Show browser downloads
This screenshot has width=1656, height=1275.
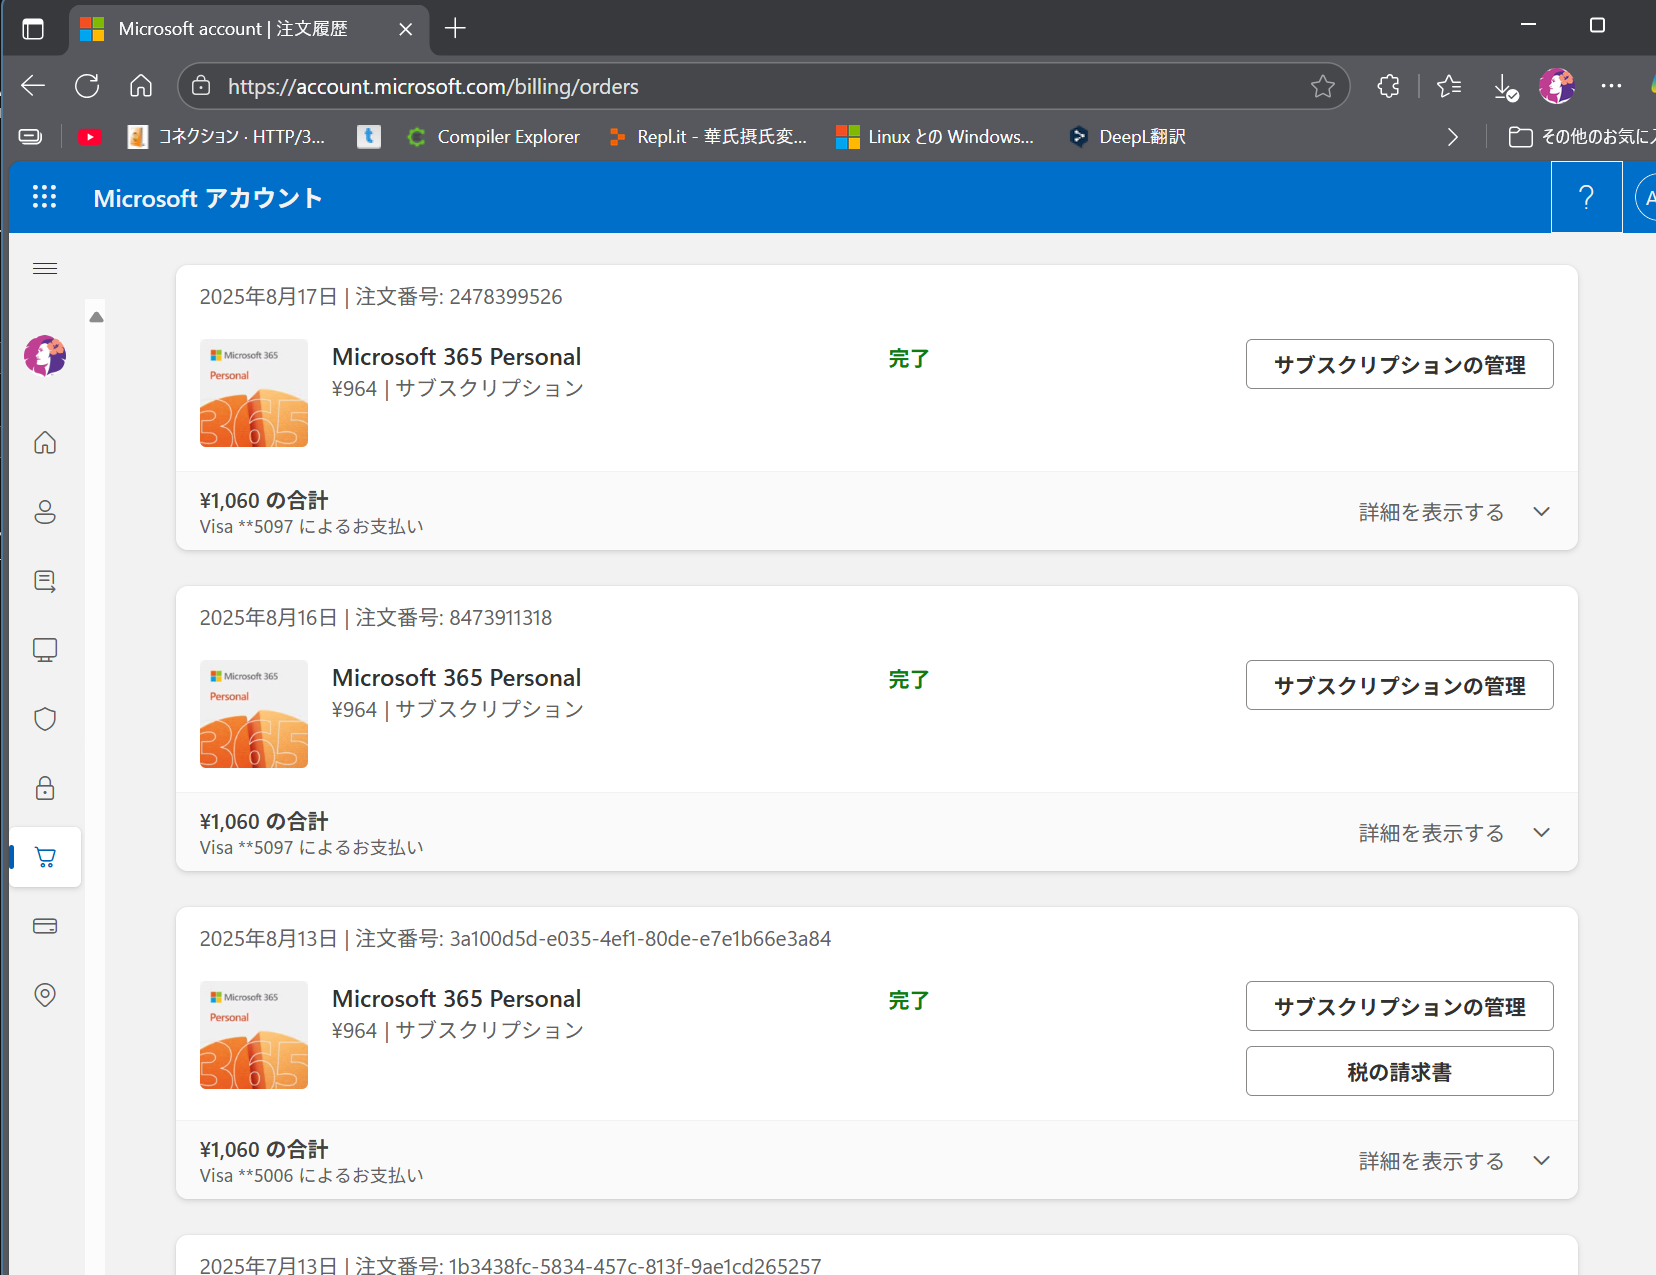click(1504, 86)
